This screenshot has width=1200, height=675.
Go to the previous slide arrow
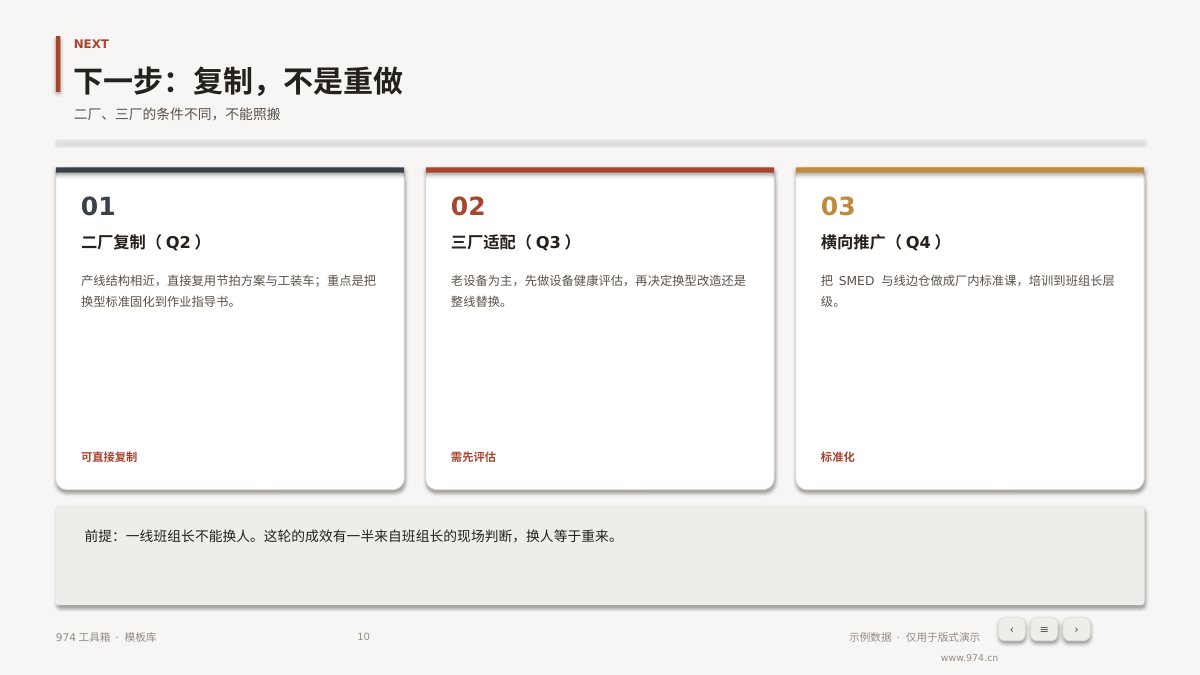pyautogui.click(x=1012, y=629)
